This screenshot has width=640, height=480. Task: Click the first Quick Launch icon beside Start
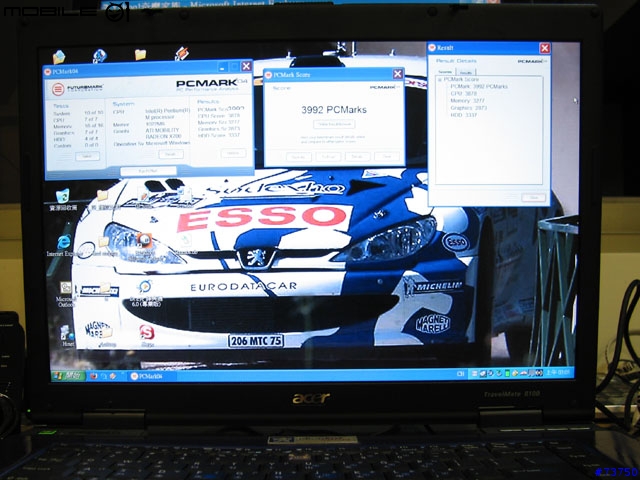(x=93, y=376)
